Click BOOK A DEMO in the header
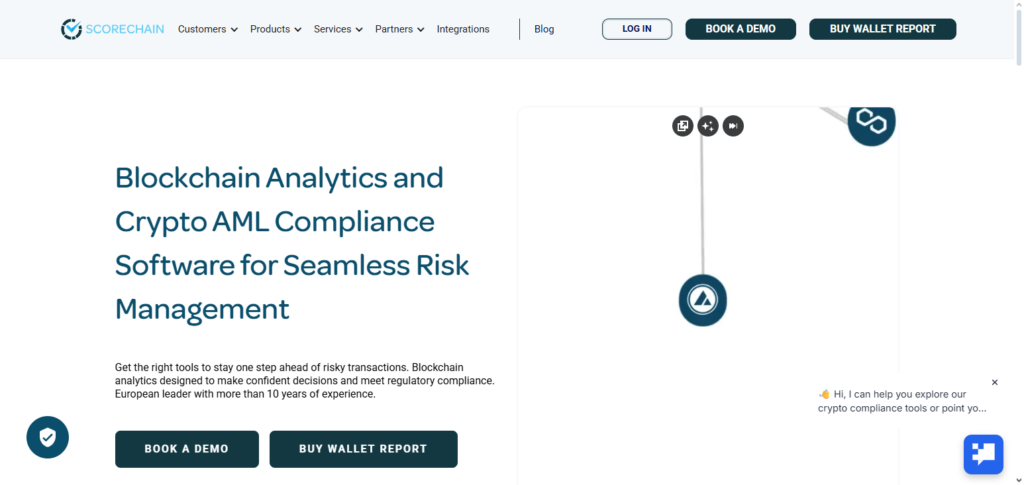This screenshot has height=485, width=1024. (740, 29)
